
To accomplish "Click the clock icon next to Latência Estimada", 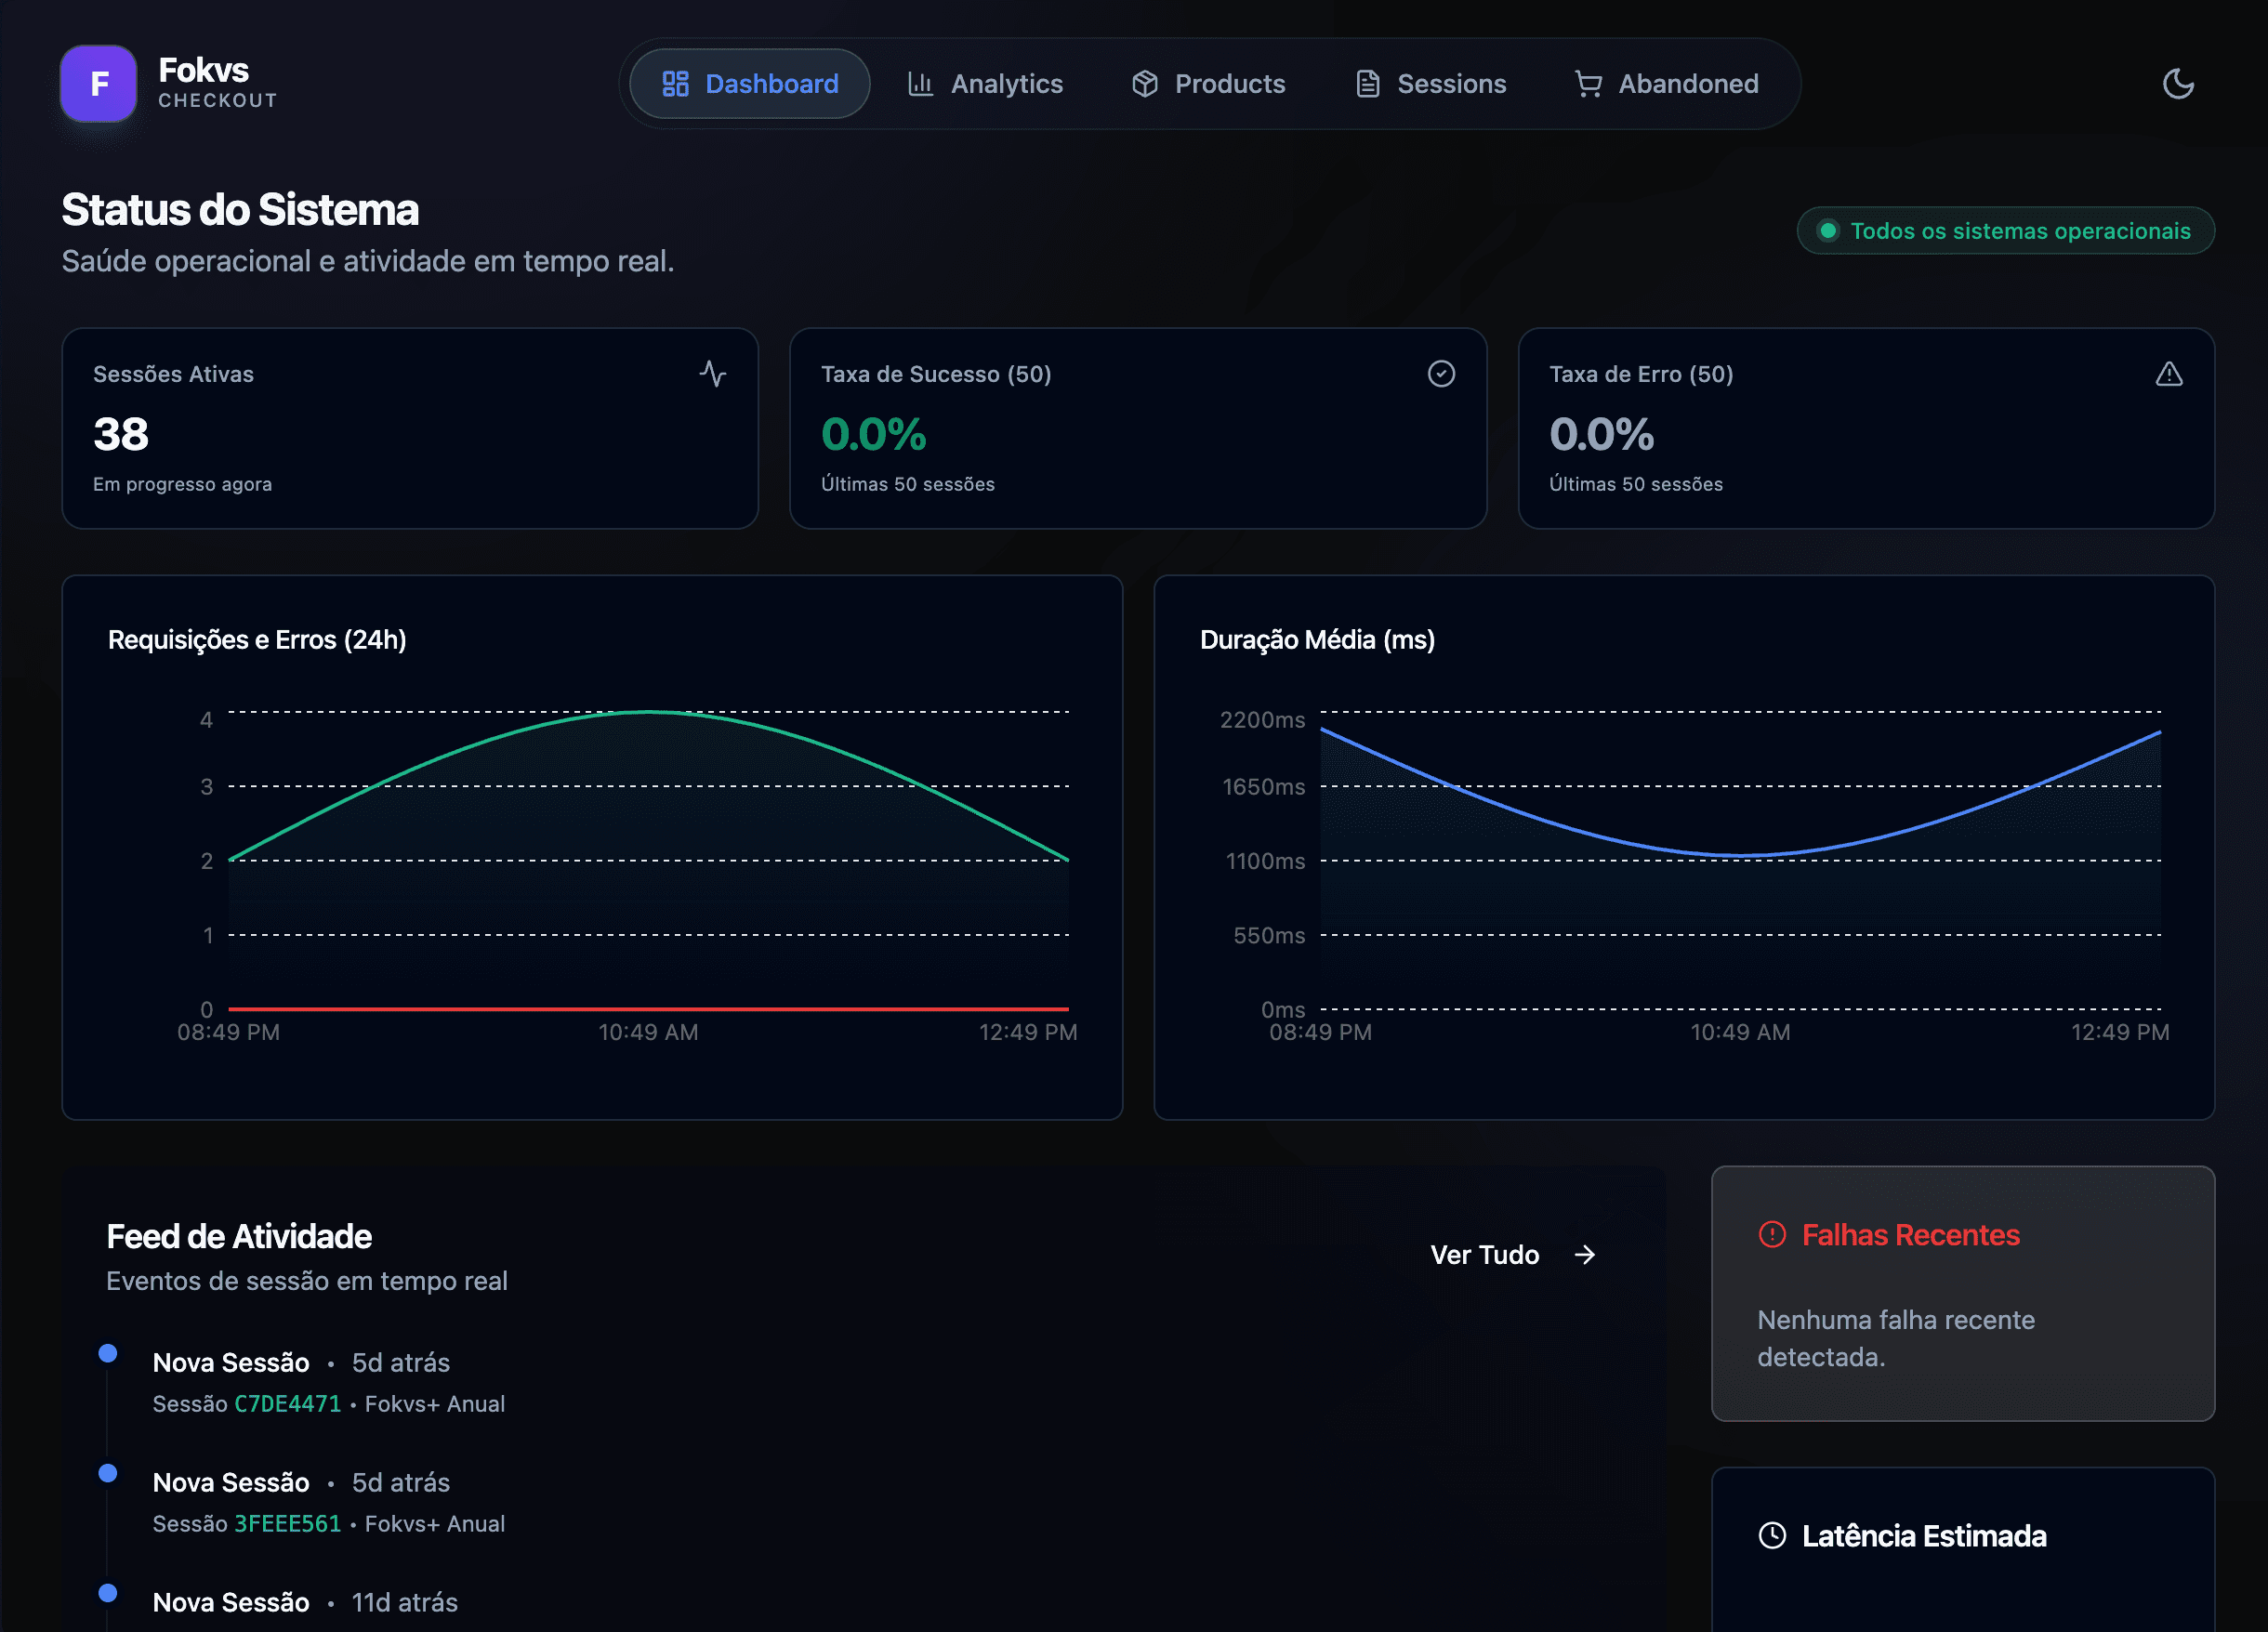I will tap(1773, 1536).
